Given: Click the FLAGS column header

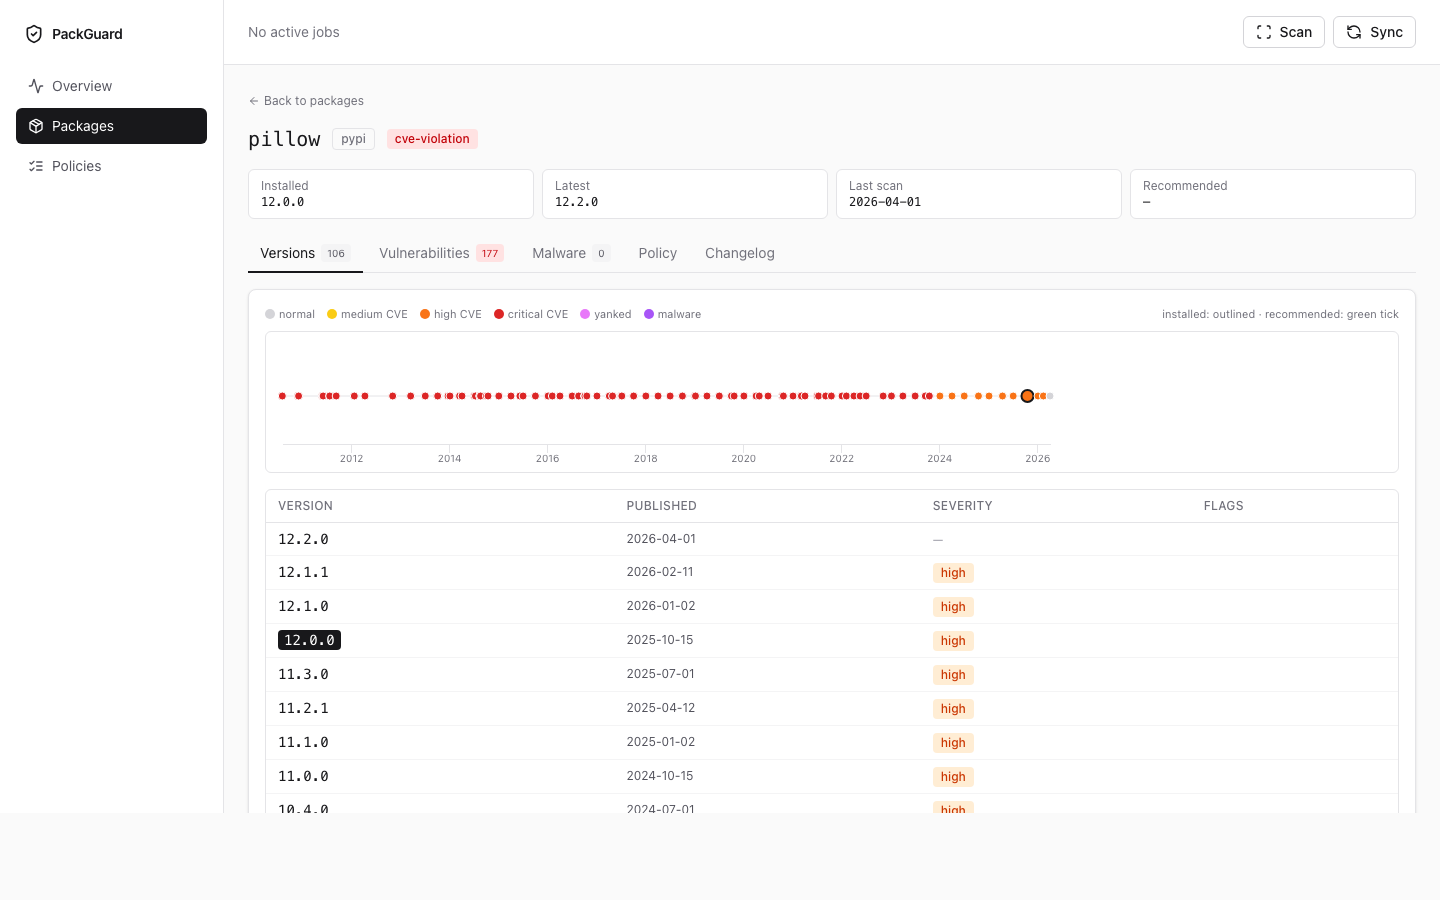Looking at the screenshot, I should (x=1224, y=506).
